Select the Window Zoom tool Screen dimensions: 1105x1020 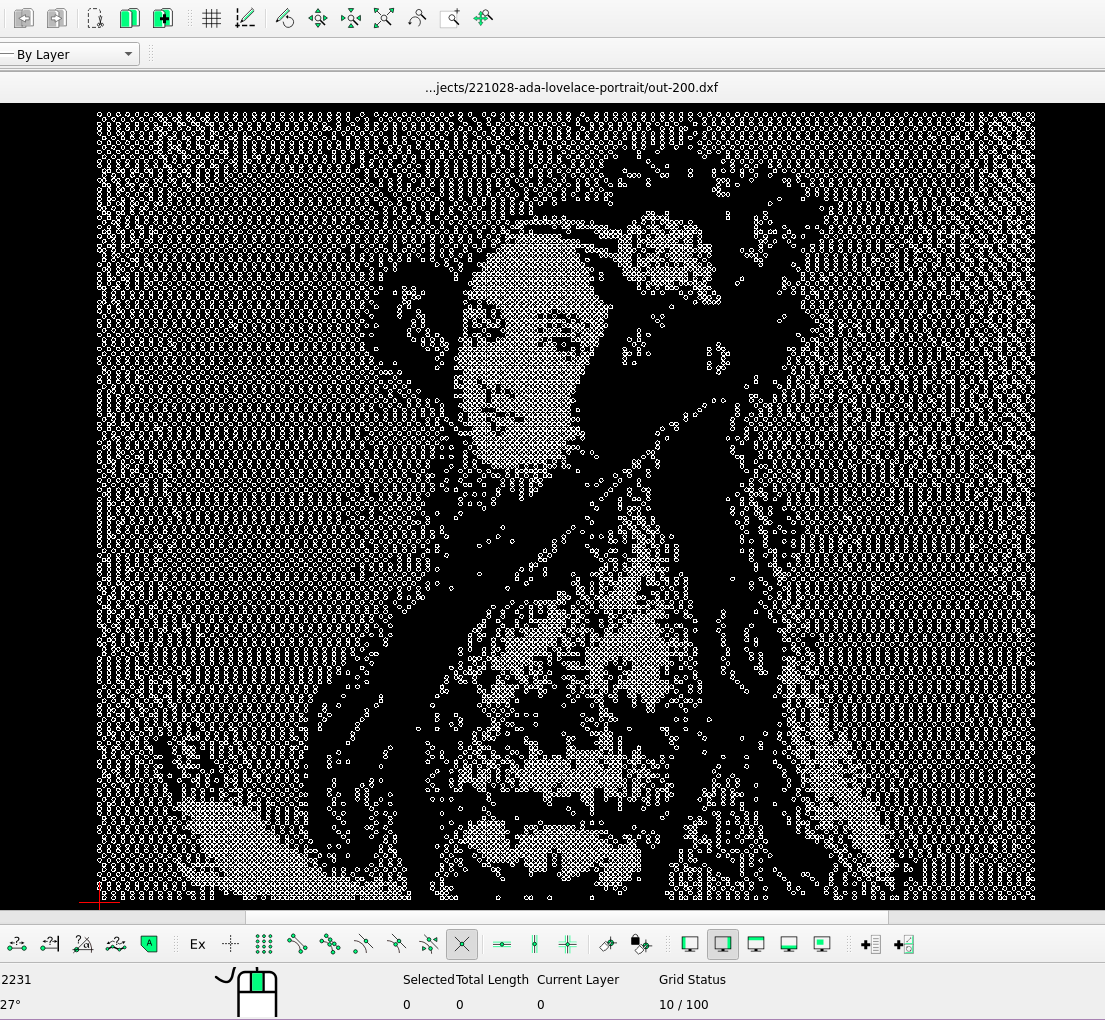click(450, 18)
